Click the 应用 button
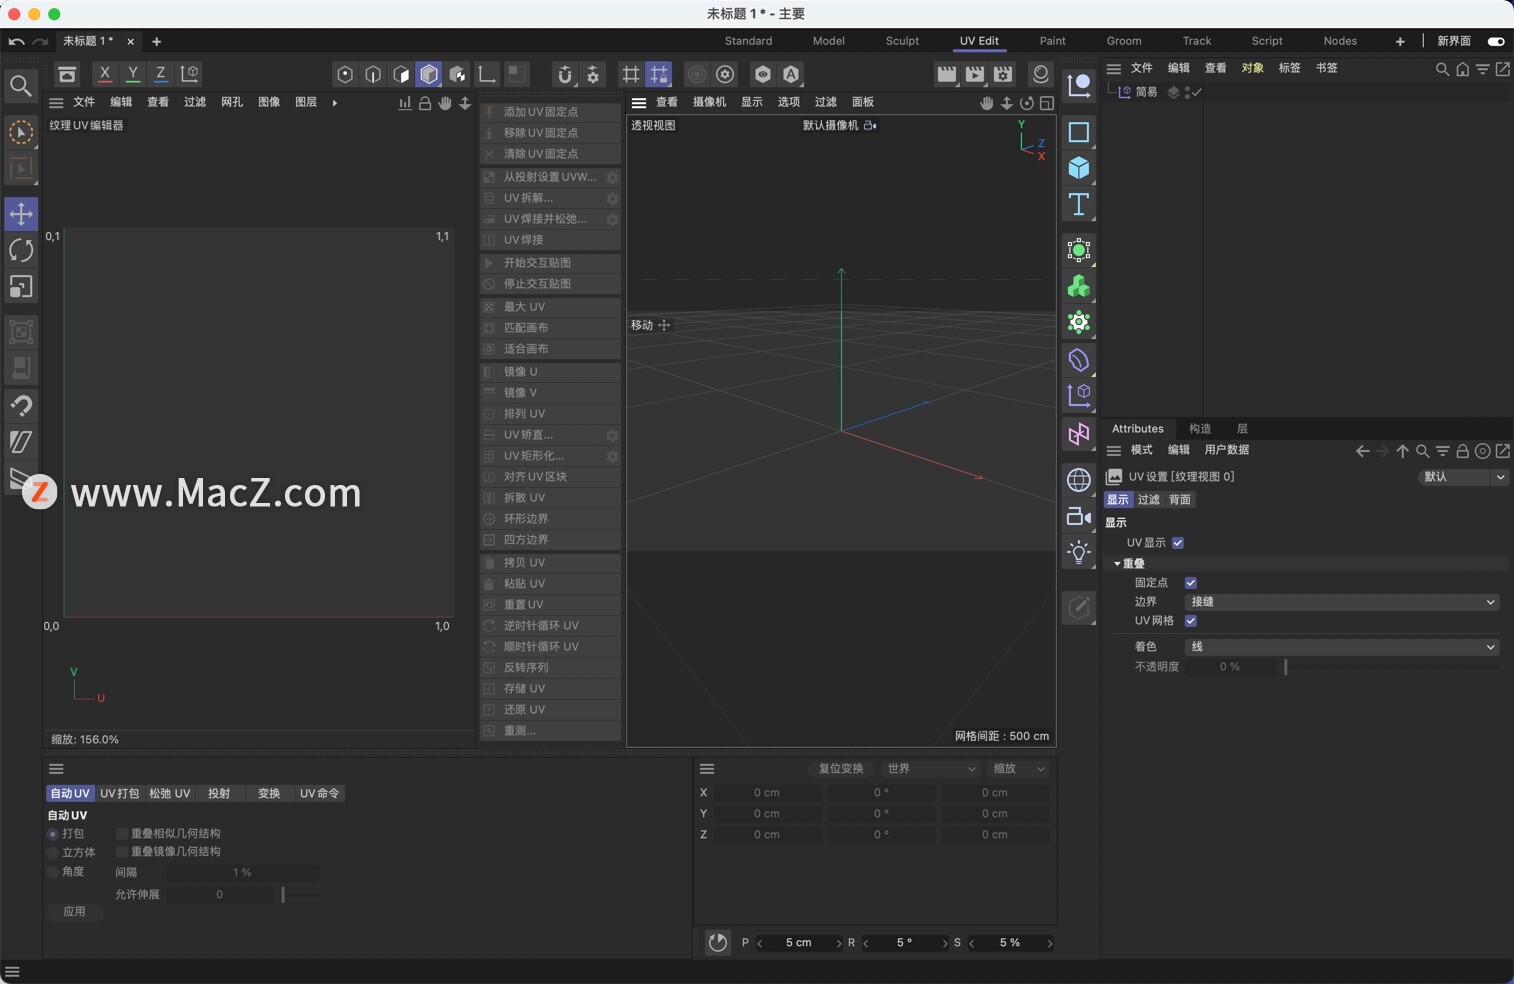This screenshot has width=1514, height=984. pyautogui.click(x=74, y=912)
